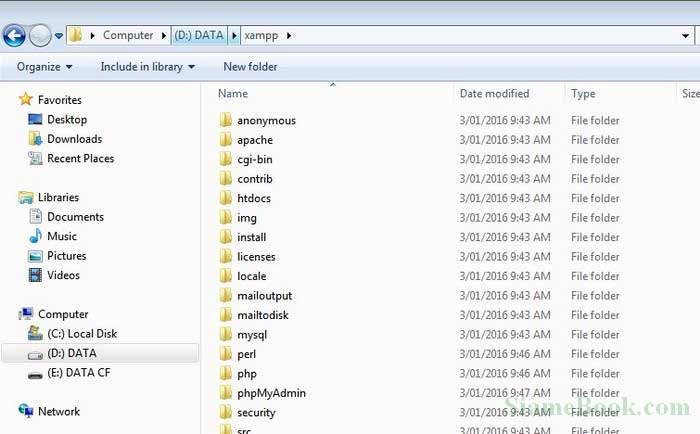The height and width of the screenshot is (434, 700).
Task: Click the Desktop icon in Favorites
Action: (35, 119)
